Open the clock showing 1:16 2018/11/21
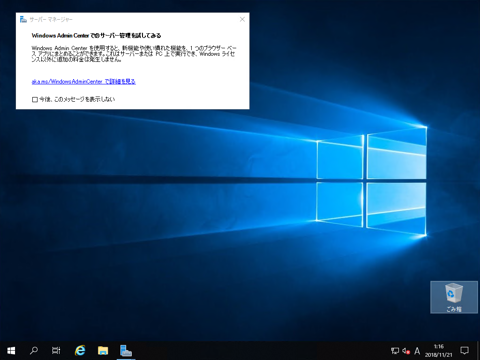Screen dimensions: 480x360 [x=439, y=351]
